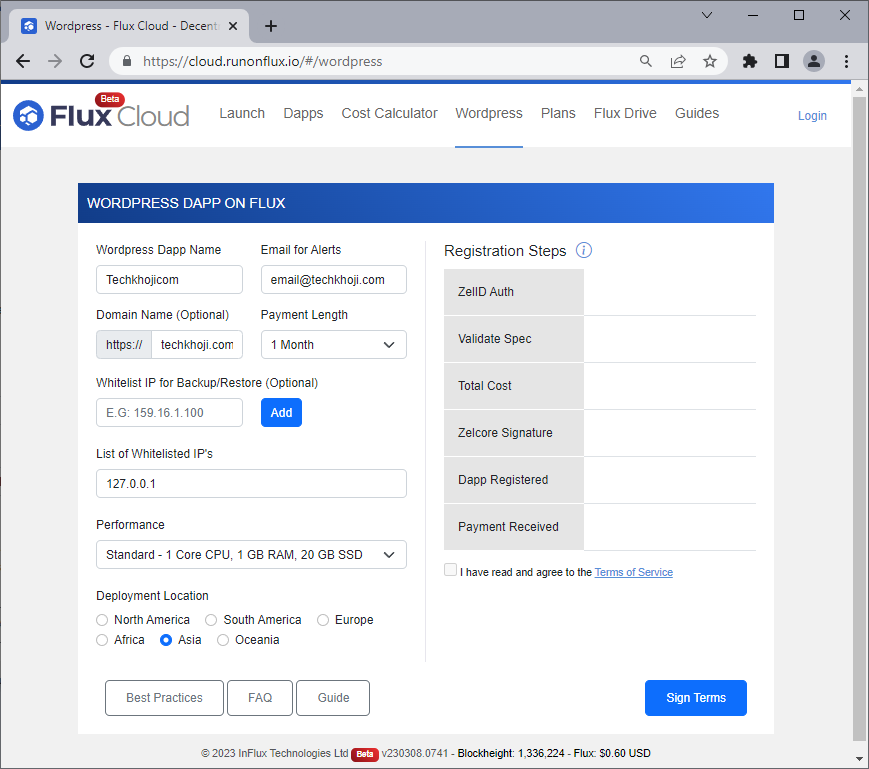Click the Flux Cloud tab favicon
The height and width of the screenshot is (769, 869).
(x=29, y=26)
